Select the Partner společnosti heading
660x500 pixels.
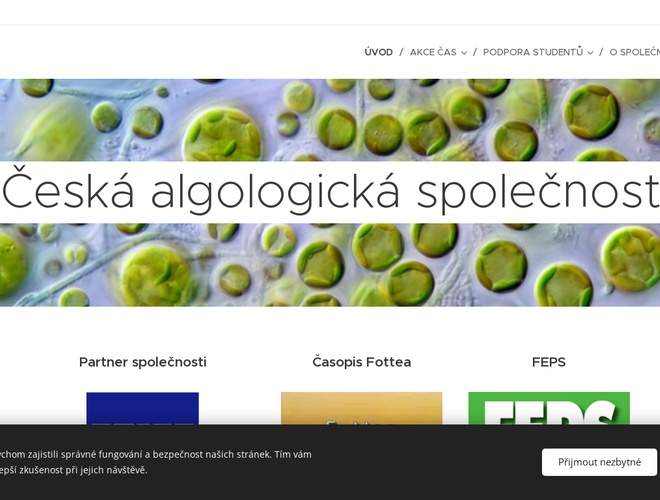(x=143, y=362)
